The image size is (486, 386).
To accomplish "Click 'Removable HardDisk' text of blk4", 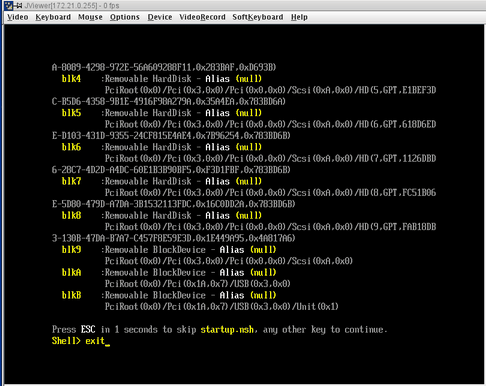I will coord(148,79).
